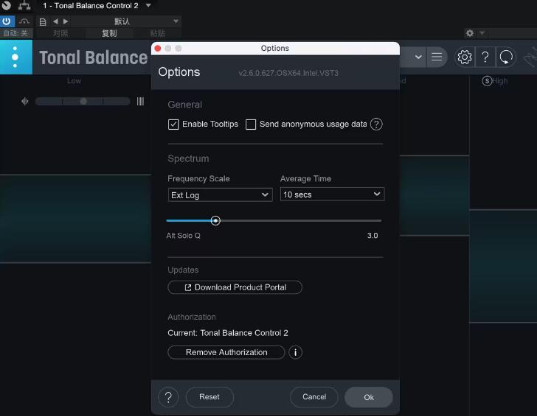Click Remove Authorization button
Viewport: 537px width, 416px height.
(226, 352)
